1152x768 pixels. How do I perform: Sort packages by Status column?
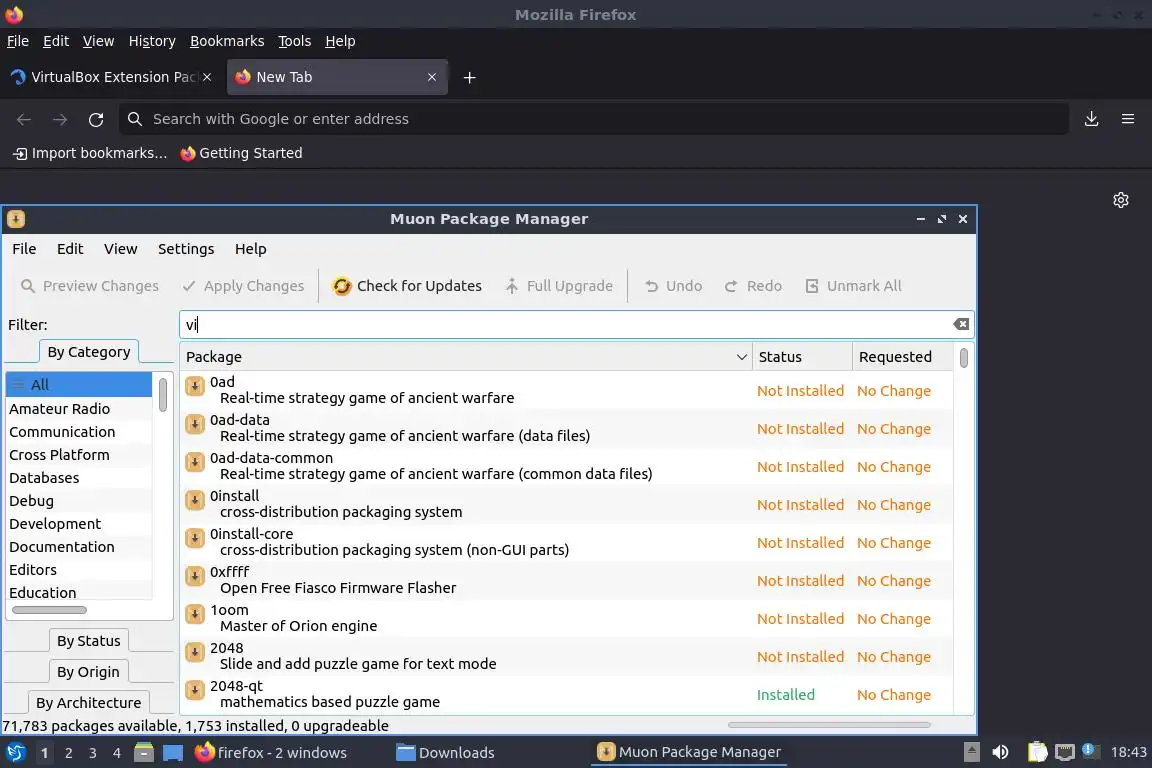[x=802, y=357]
